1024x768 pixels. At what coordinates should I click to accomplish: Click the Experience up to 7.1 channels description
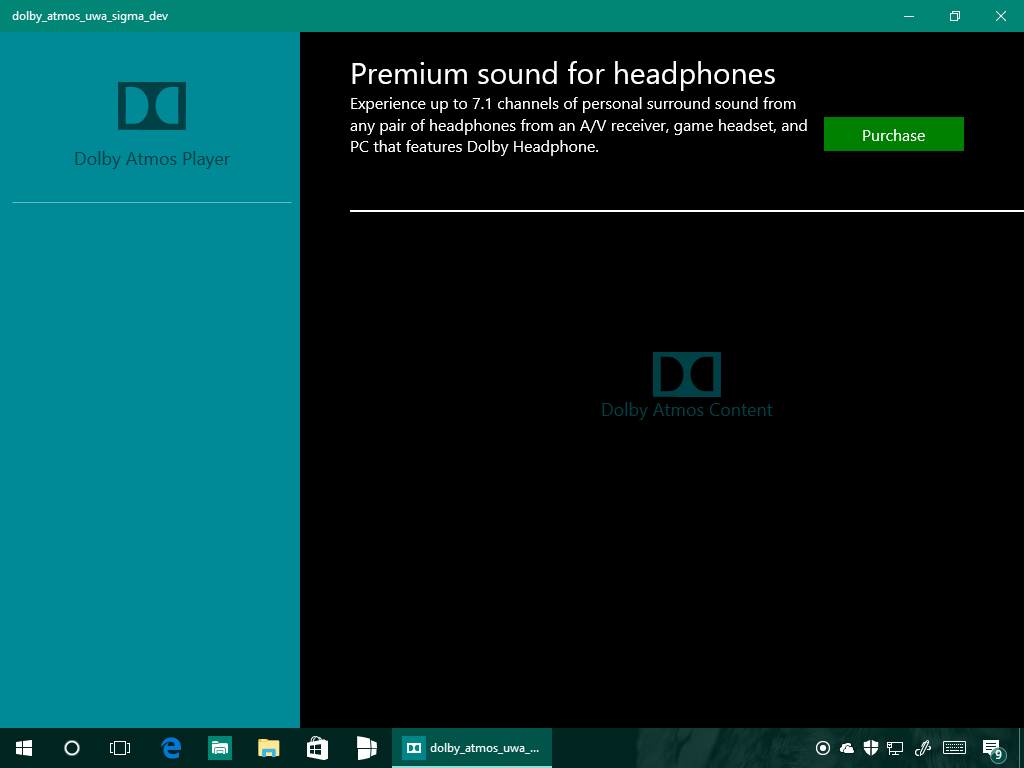click(579, 125)
